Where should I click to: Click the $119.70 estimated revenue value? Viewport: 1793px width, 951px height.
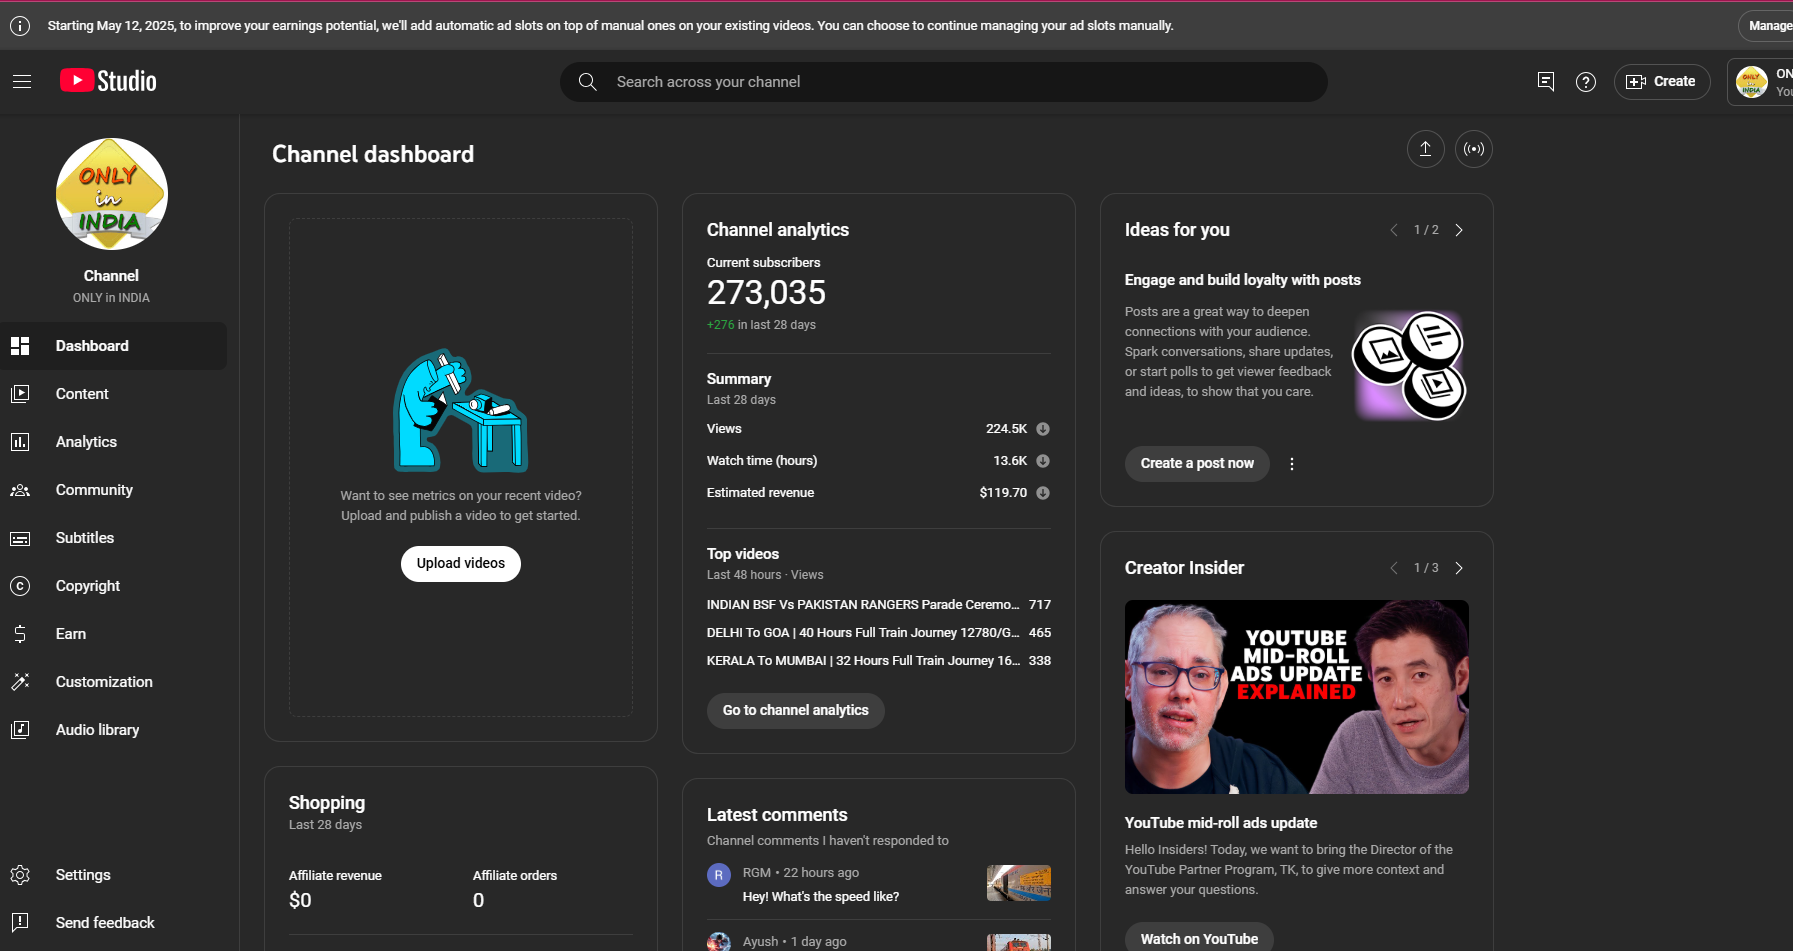[1003, 493]
